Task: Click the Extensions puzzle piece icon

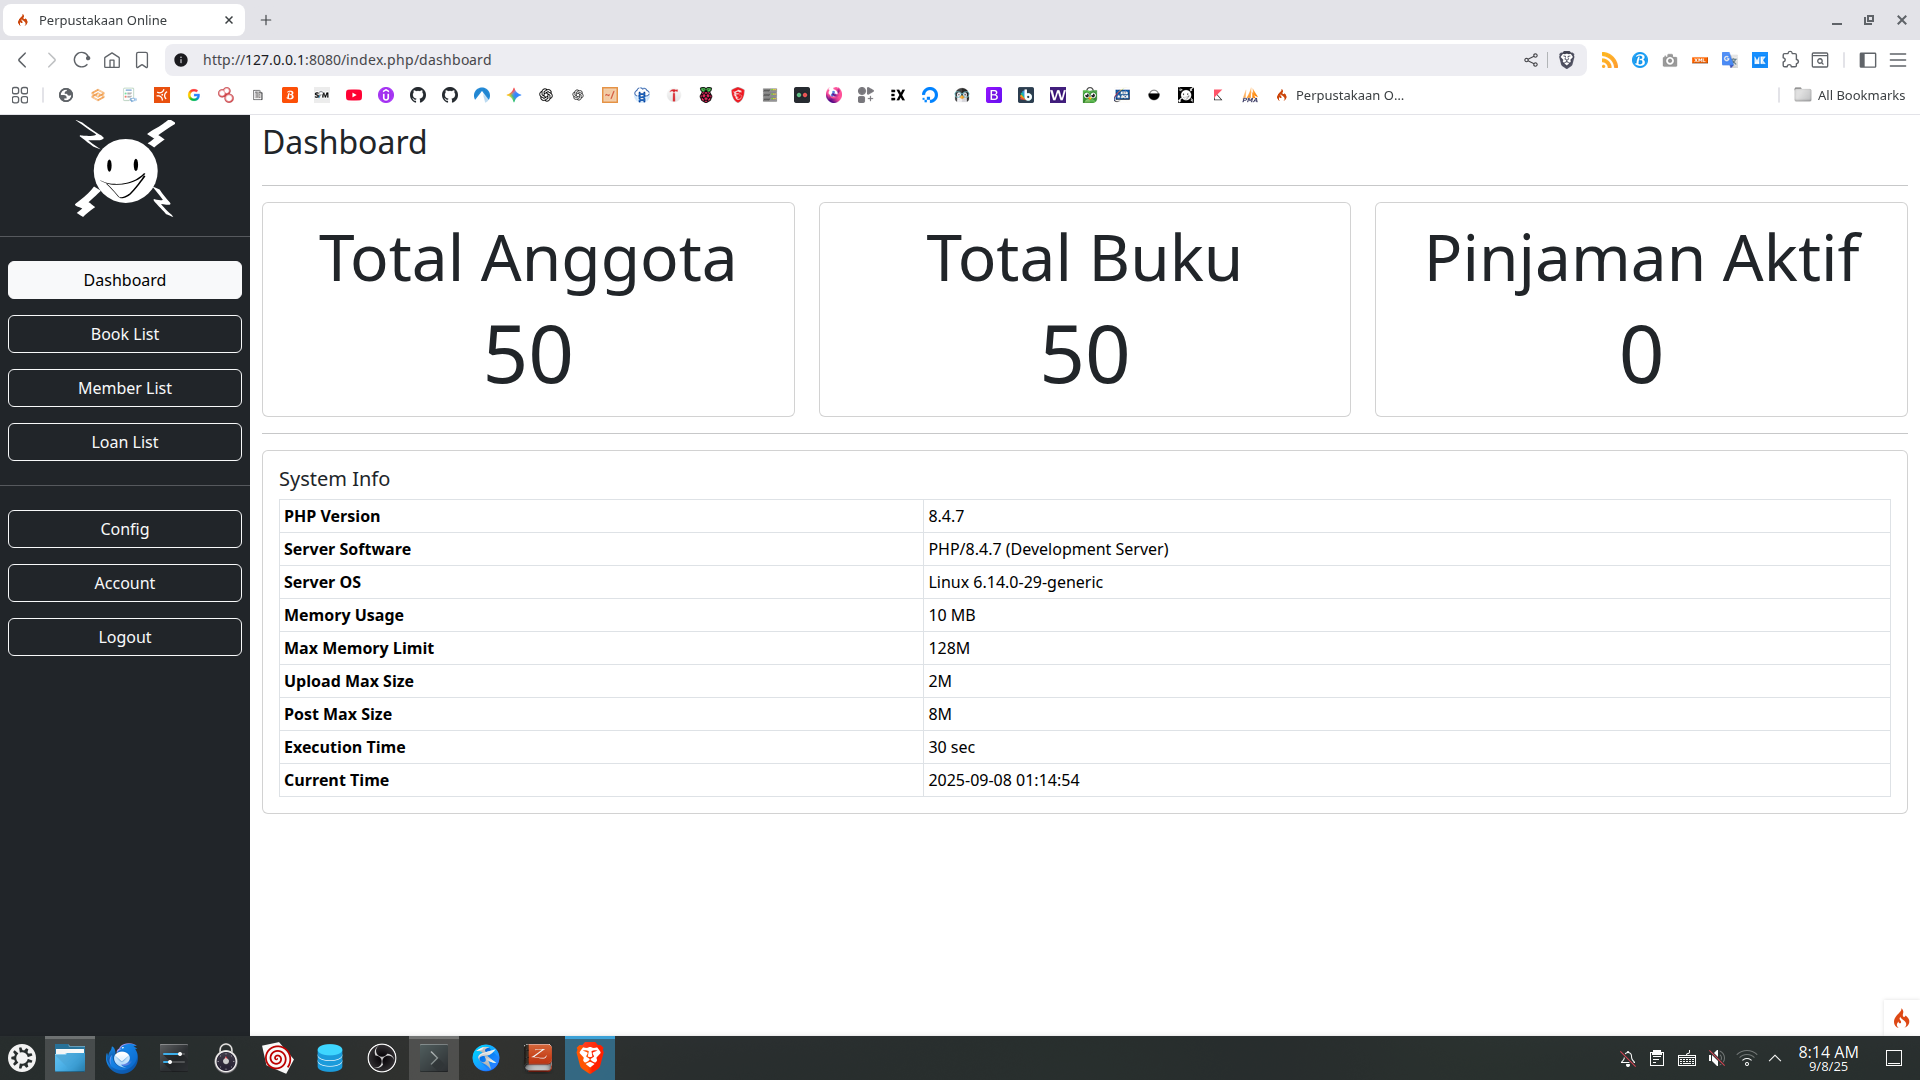Action: coord(1790,60)
